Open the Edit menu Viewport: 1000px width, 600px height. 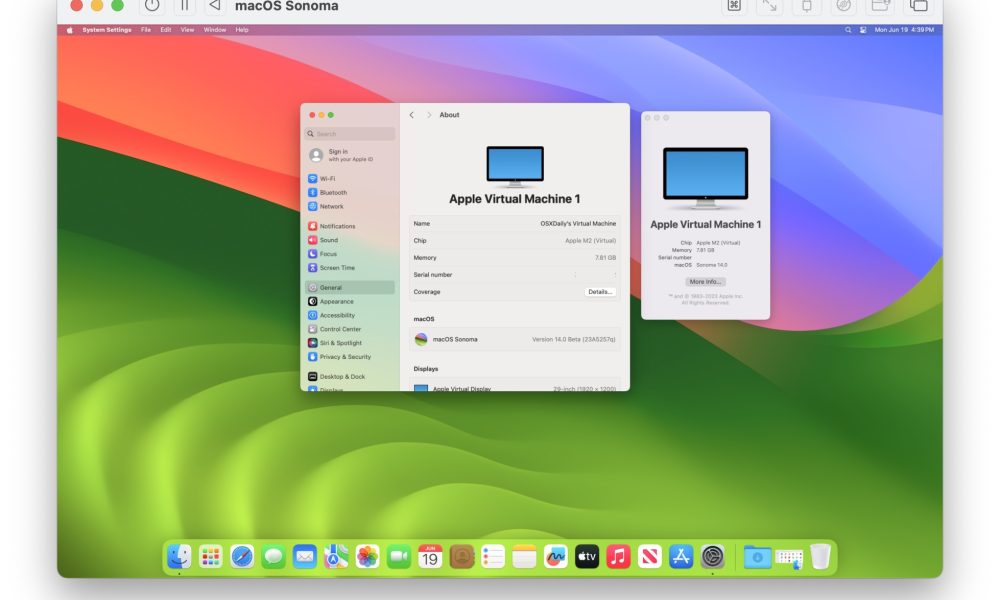coord(166,30)
